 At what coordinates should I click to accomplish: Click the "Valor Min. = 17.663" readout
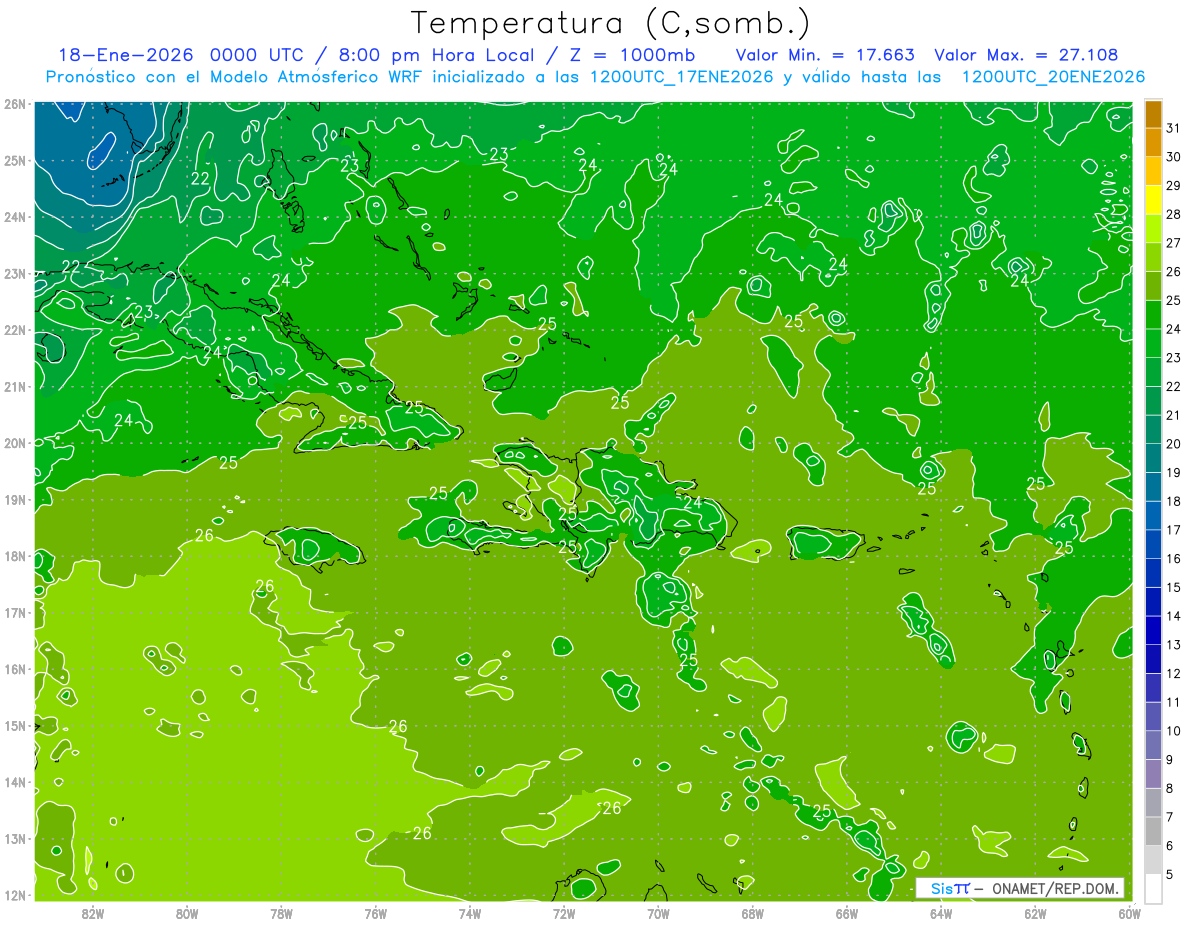[x=825, y=55]
